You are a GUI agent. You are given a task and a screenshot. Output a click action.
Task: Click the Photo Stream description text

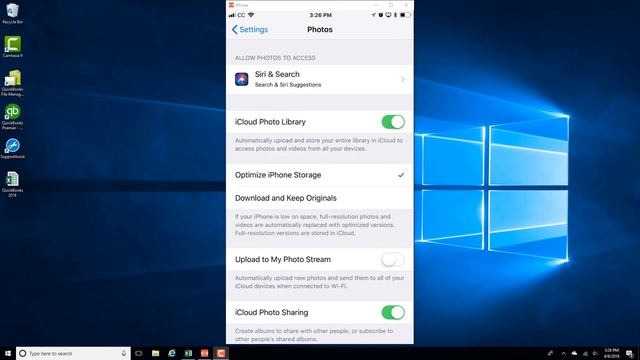[x=320, y=282]
